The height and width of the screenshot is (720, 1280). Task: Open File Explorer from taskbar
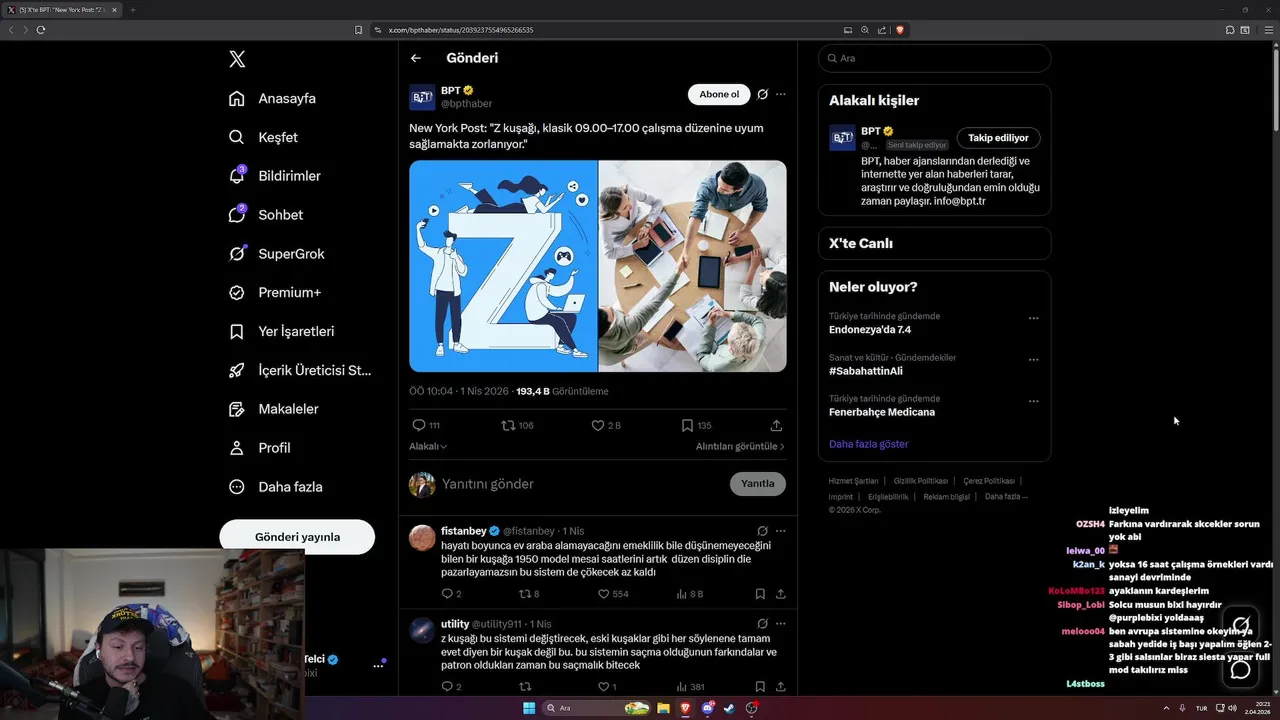click(x=663, y=708)
